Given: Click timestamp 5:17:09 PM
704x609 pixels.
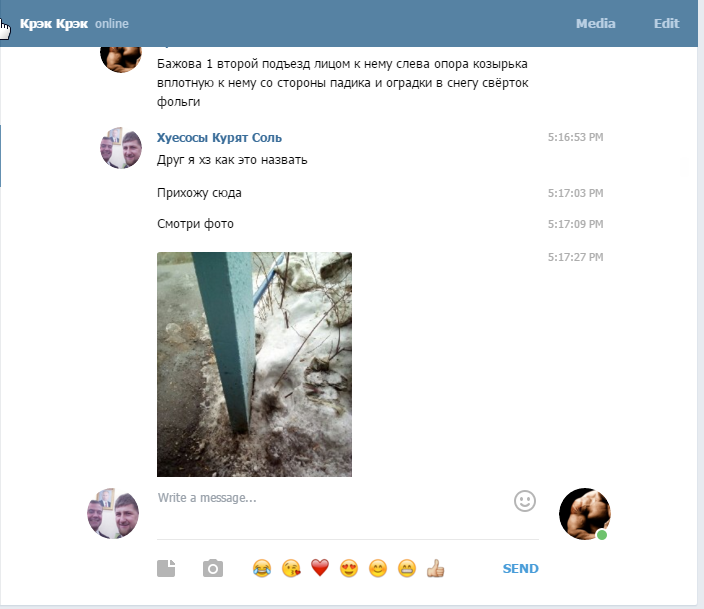Looking at the screenshot, I should click(x=575, y=224).
